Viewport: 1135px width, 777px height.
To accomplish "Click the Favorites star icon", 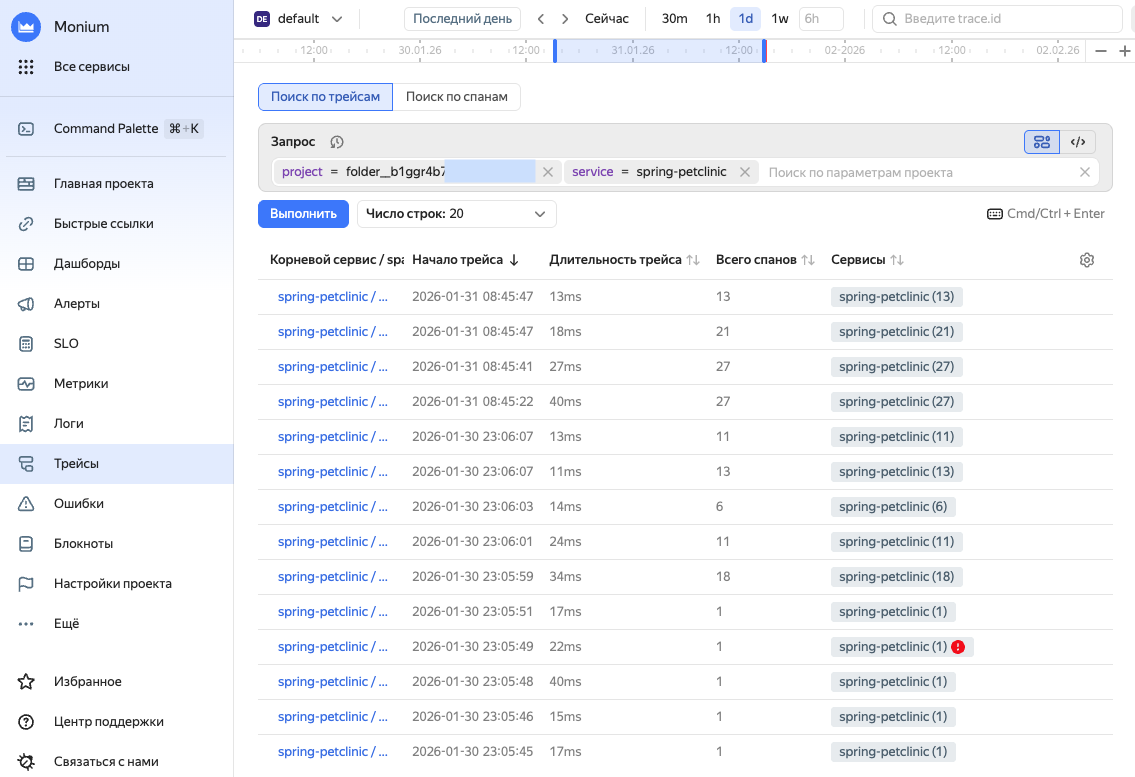I will 27,682.
